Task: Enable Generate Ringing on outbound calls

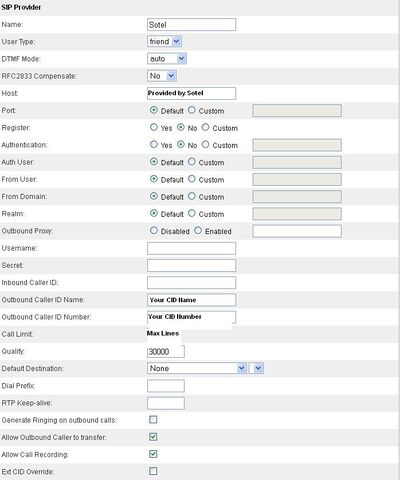Action: point(153,419)
